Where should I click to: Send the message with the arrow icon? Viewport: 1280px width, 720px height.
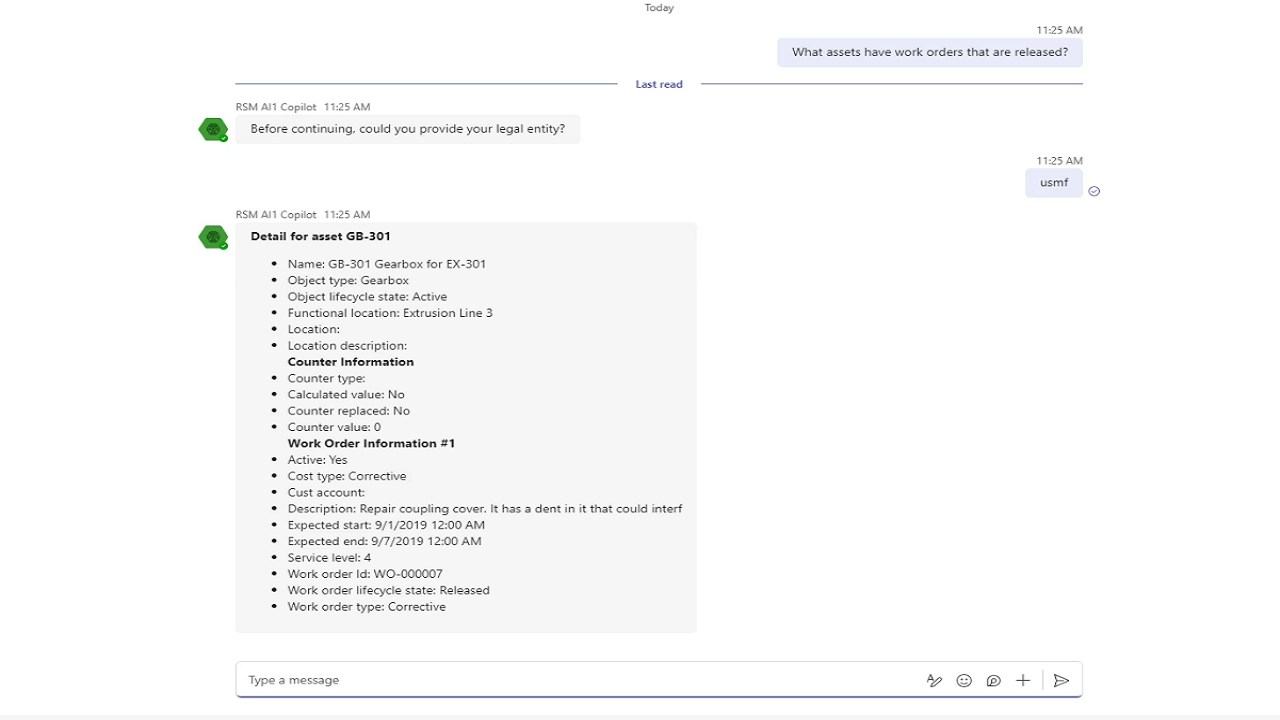(1061, 680)
